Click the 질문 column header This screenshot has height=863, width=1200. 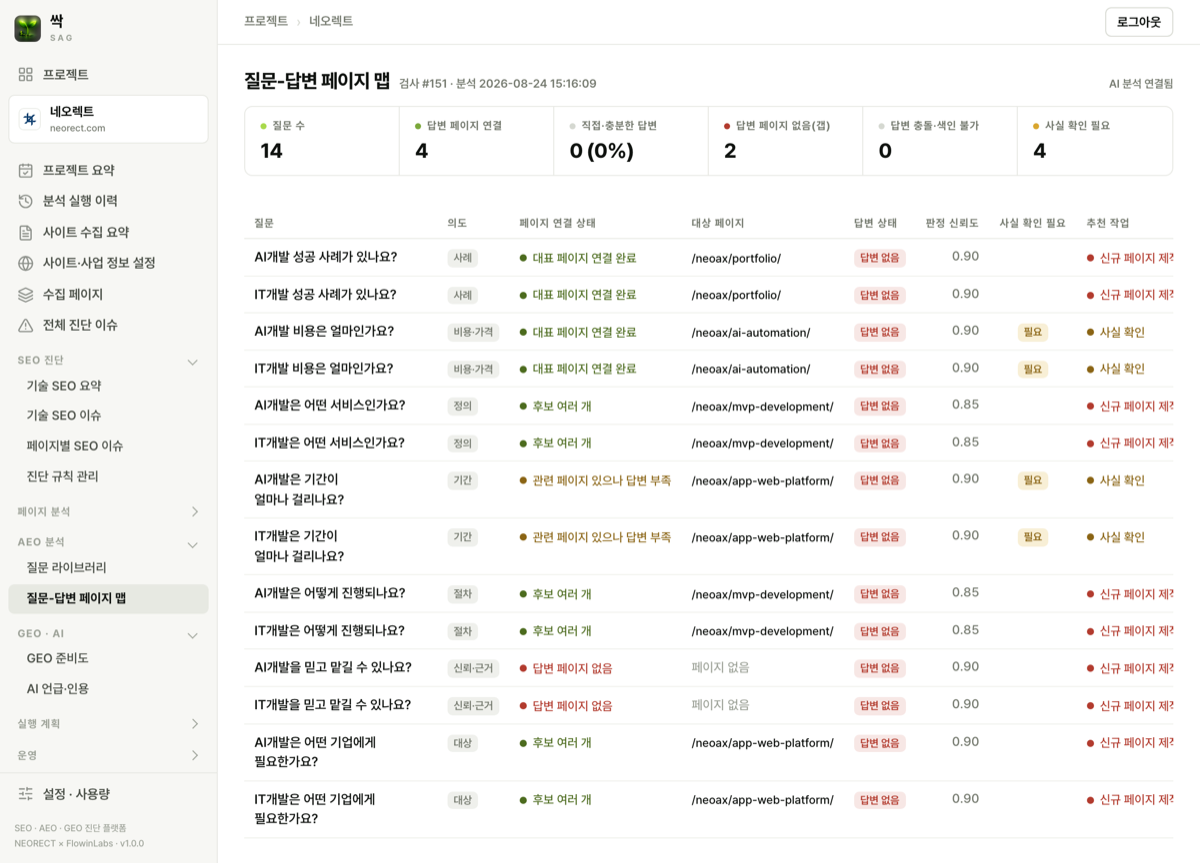[264, 223]
